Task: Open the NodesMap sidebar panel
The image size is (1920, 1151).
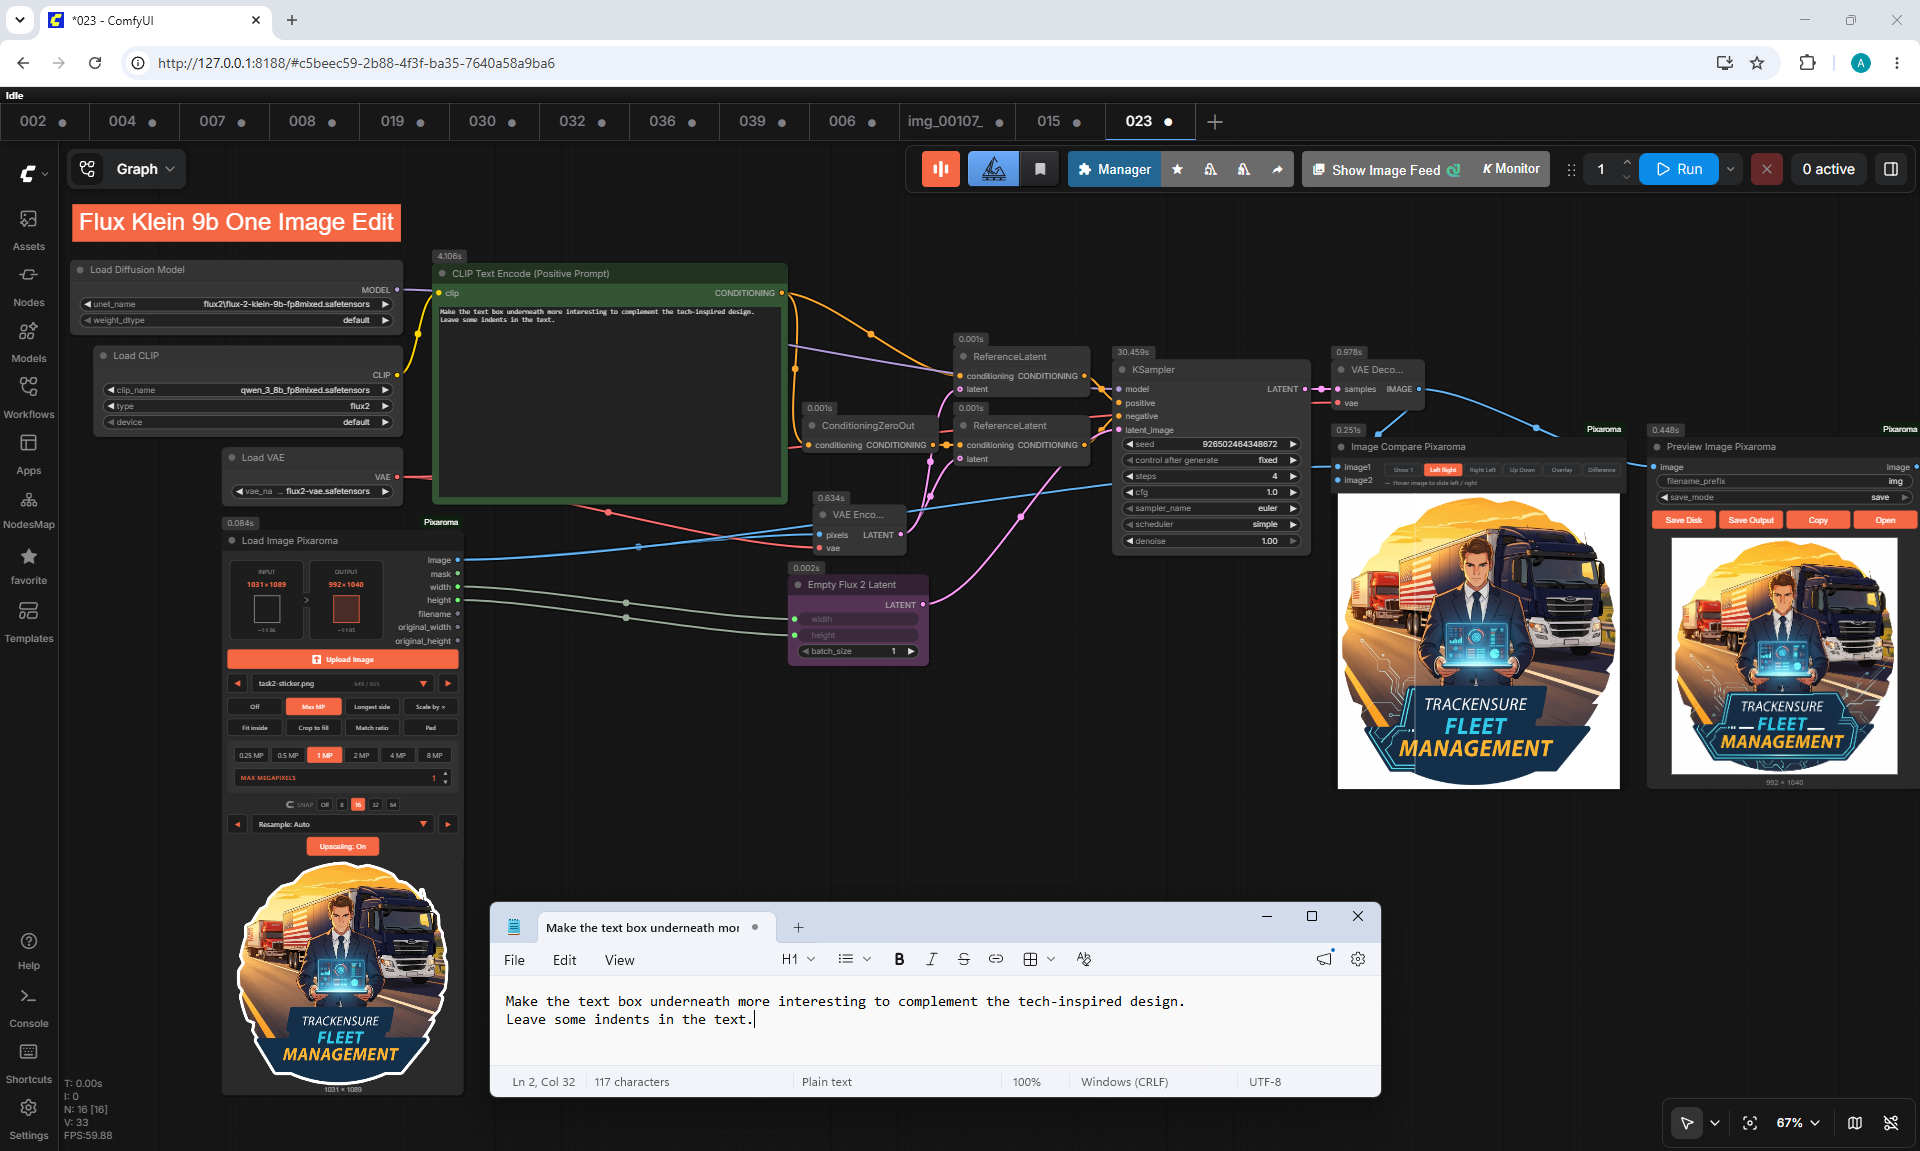Action: pos(28,508)
